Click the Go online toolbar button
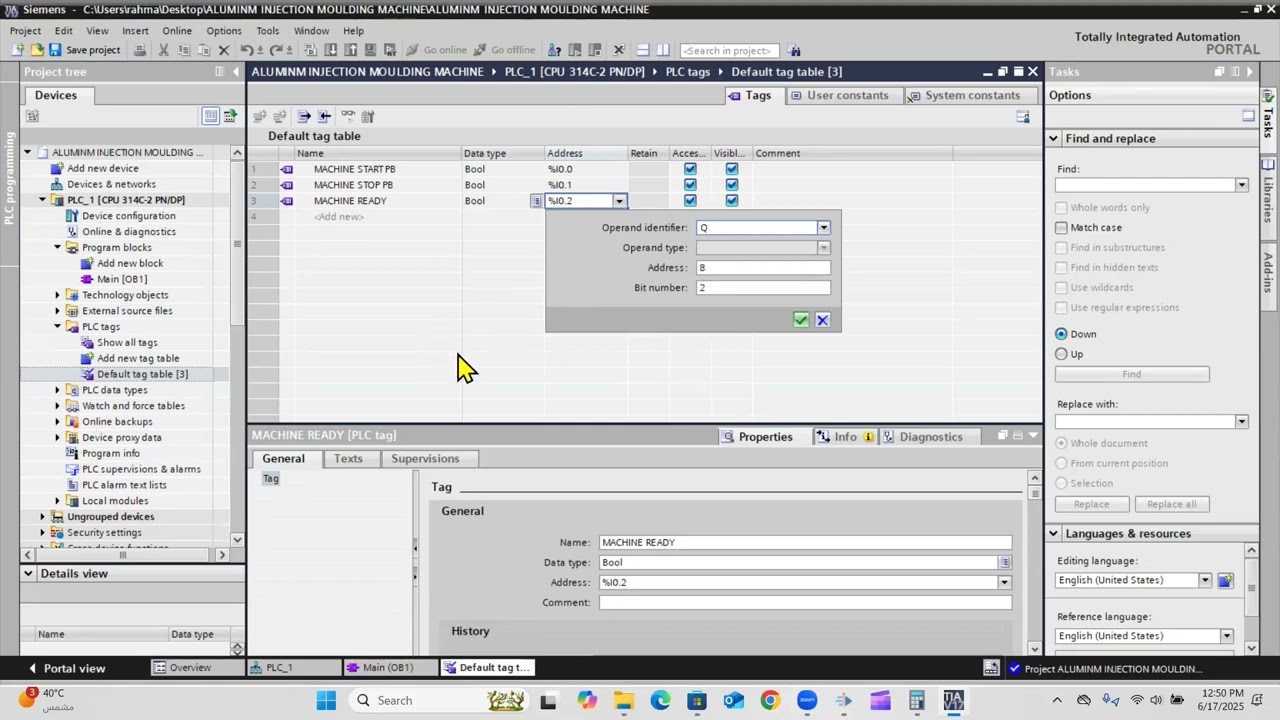1280x720 pixels. (437, 50)
